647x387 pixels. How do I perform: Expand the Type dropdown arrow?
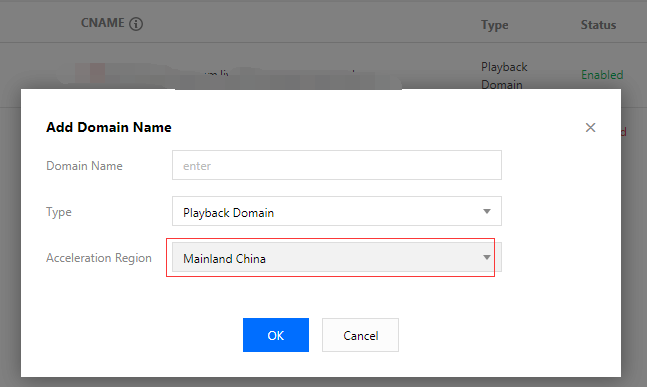487,211
